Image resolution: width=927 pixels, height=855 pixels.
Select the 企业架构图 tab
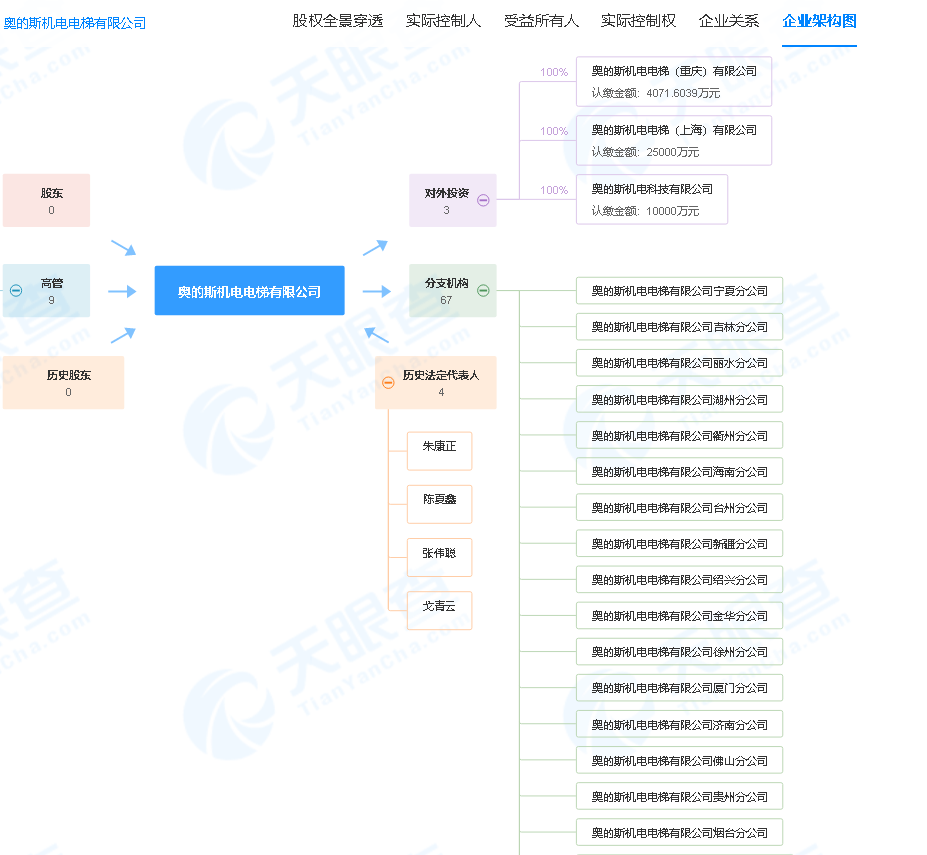pos(819,21)
